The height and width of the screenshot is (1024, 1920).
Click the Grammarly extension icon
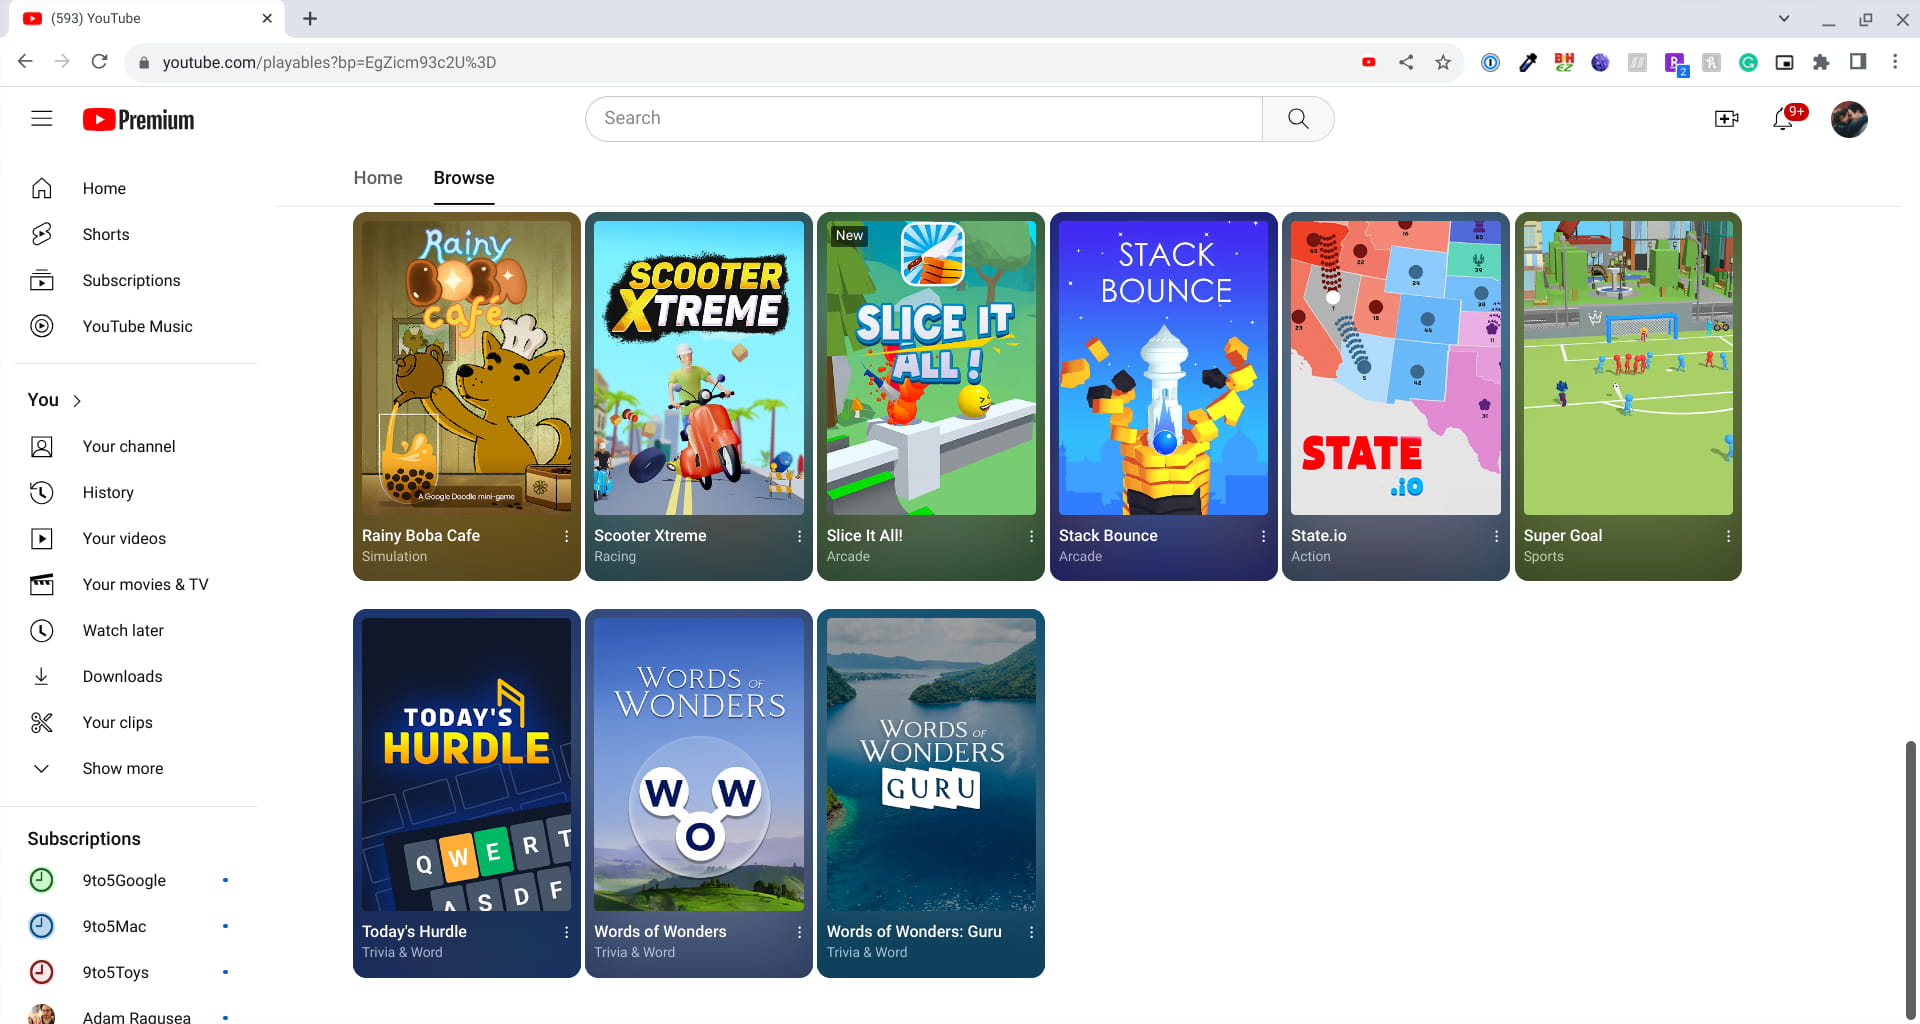click(x=1748, y=62)
